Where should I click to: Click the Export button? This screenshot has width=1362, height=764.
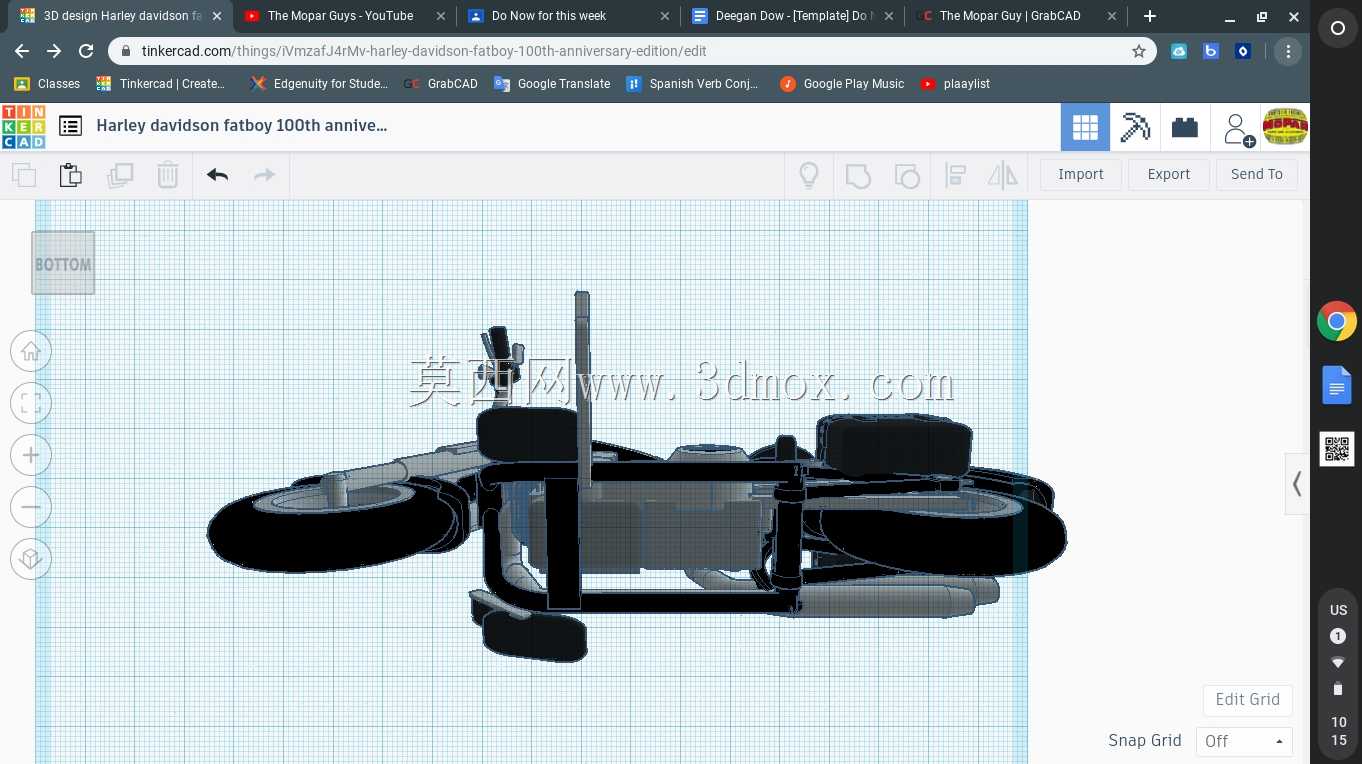pos(1169,174)
